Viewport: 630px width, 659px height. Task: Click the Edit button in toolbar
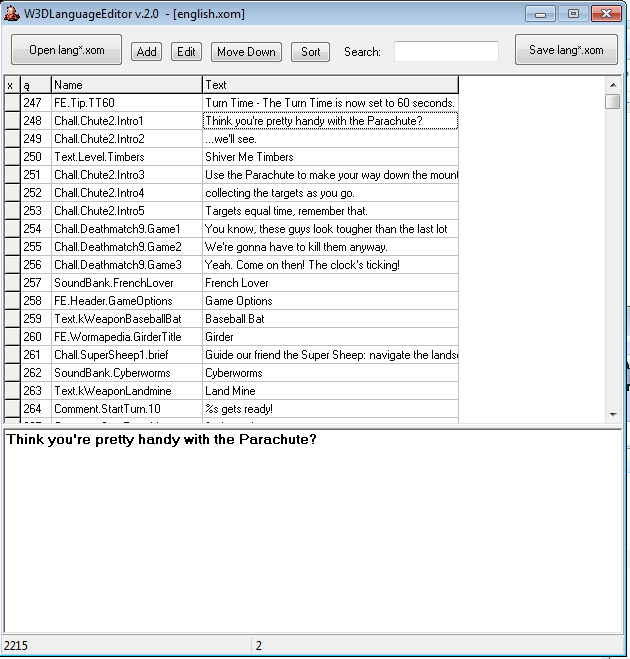coord(186,52)
